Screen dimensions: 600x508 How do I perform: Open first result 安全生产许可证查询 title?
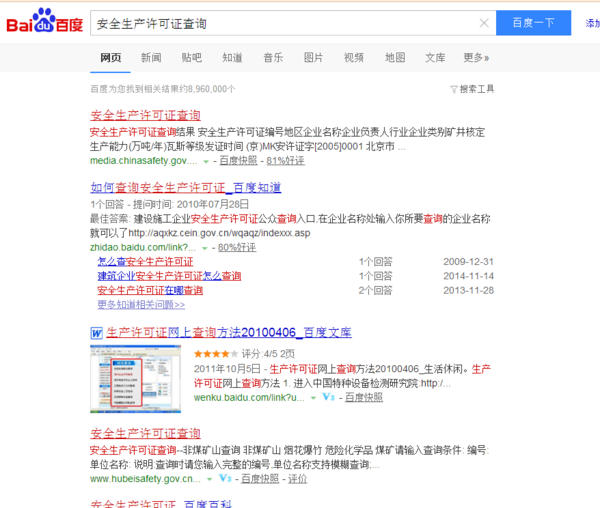(x=145, y=115)
